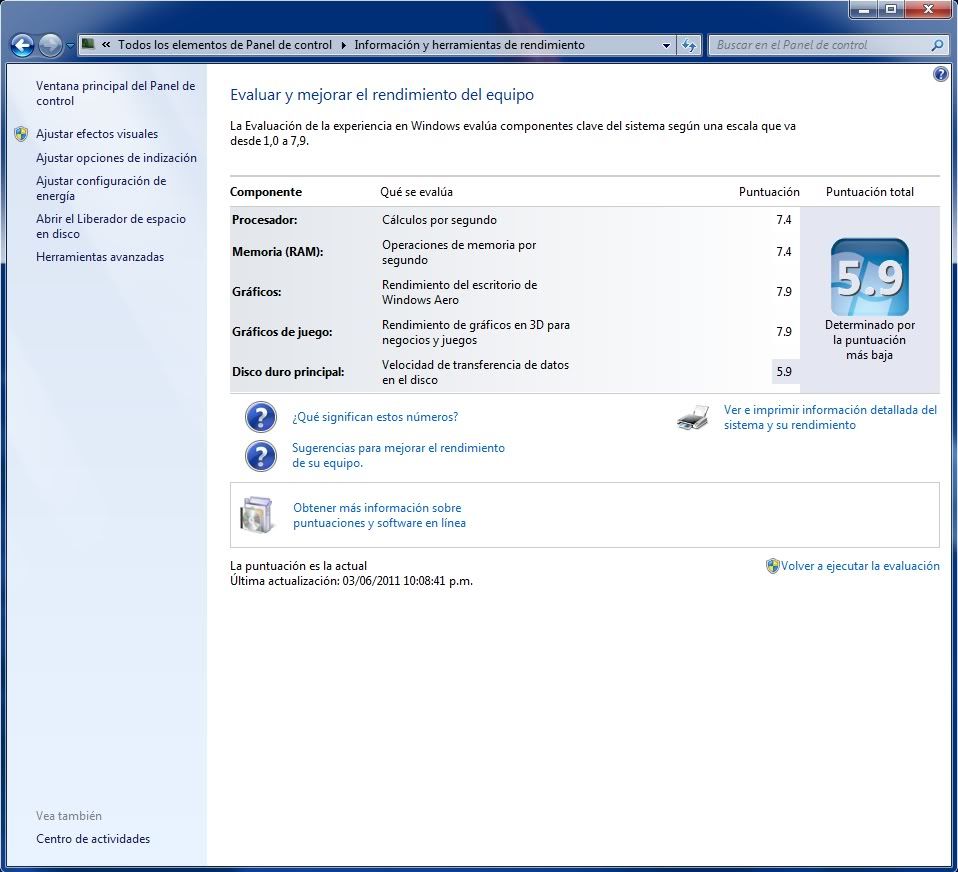
Task: Expand the arrow after 'Todos los elementos' breadcrumb
Action: coord(343,45)
